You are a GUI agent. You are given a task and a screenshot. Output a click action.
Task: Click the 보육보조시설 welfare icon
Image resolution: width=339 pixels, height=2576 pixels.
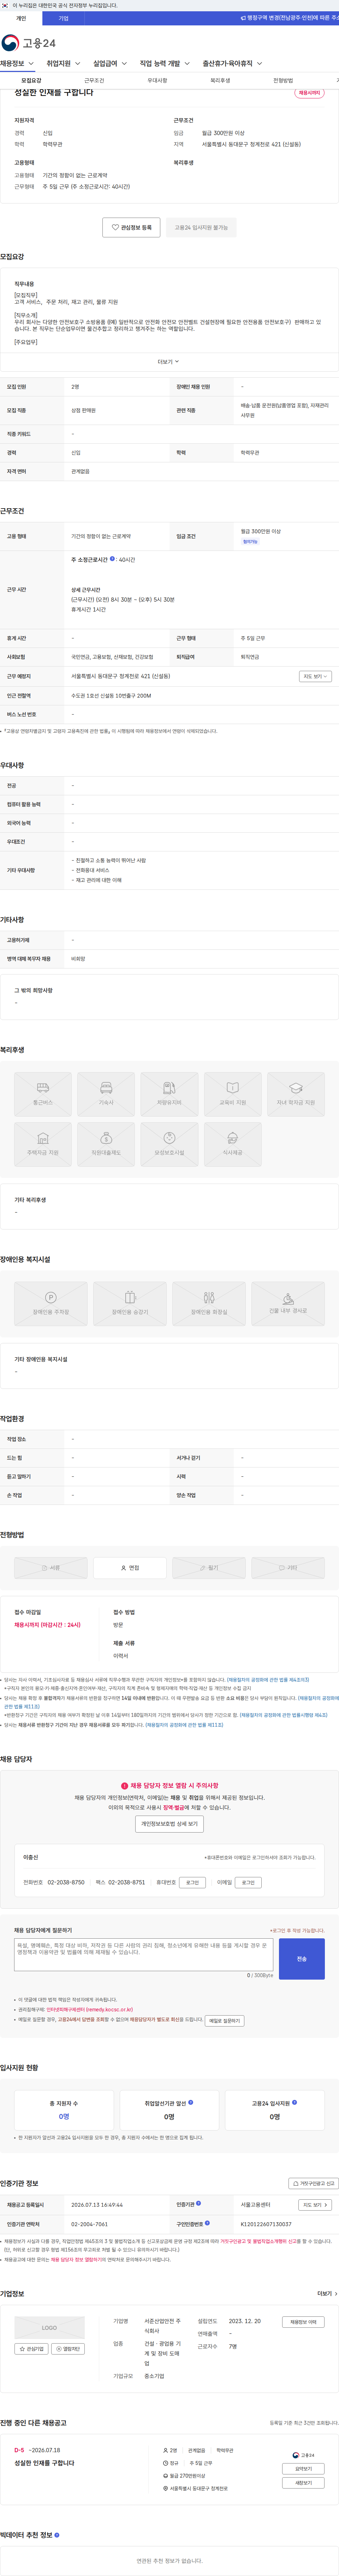(169, 1144)
